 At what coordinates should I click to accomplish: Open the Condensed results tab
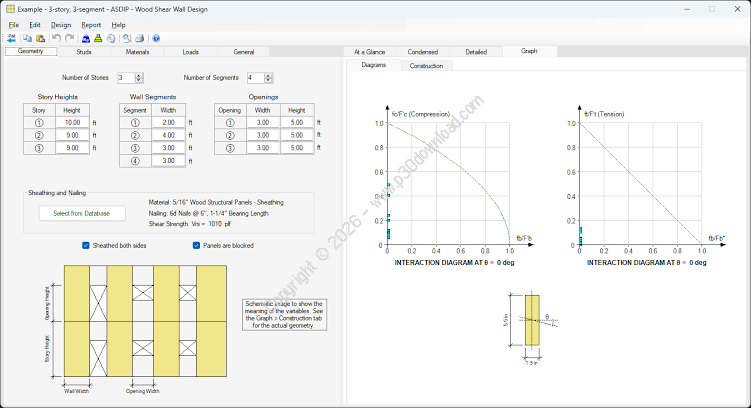pyautogui.click(x=423, y=52)
